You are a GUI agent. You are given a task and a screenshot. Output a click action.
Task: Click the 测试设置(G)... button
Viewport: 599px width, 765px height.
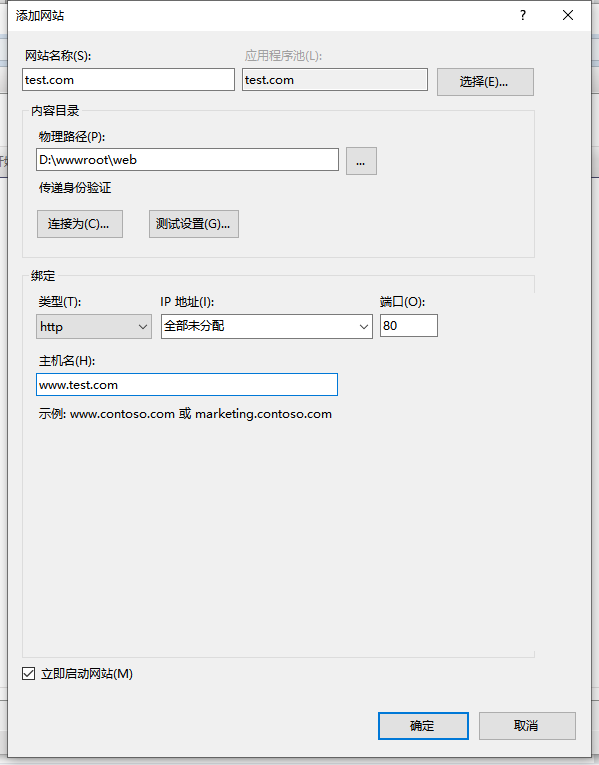click(x=194, y=224)
